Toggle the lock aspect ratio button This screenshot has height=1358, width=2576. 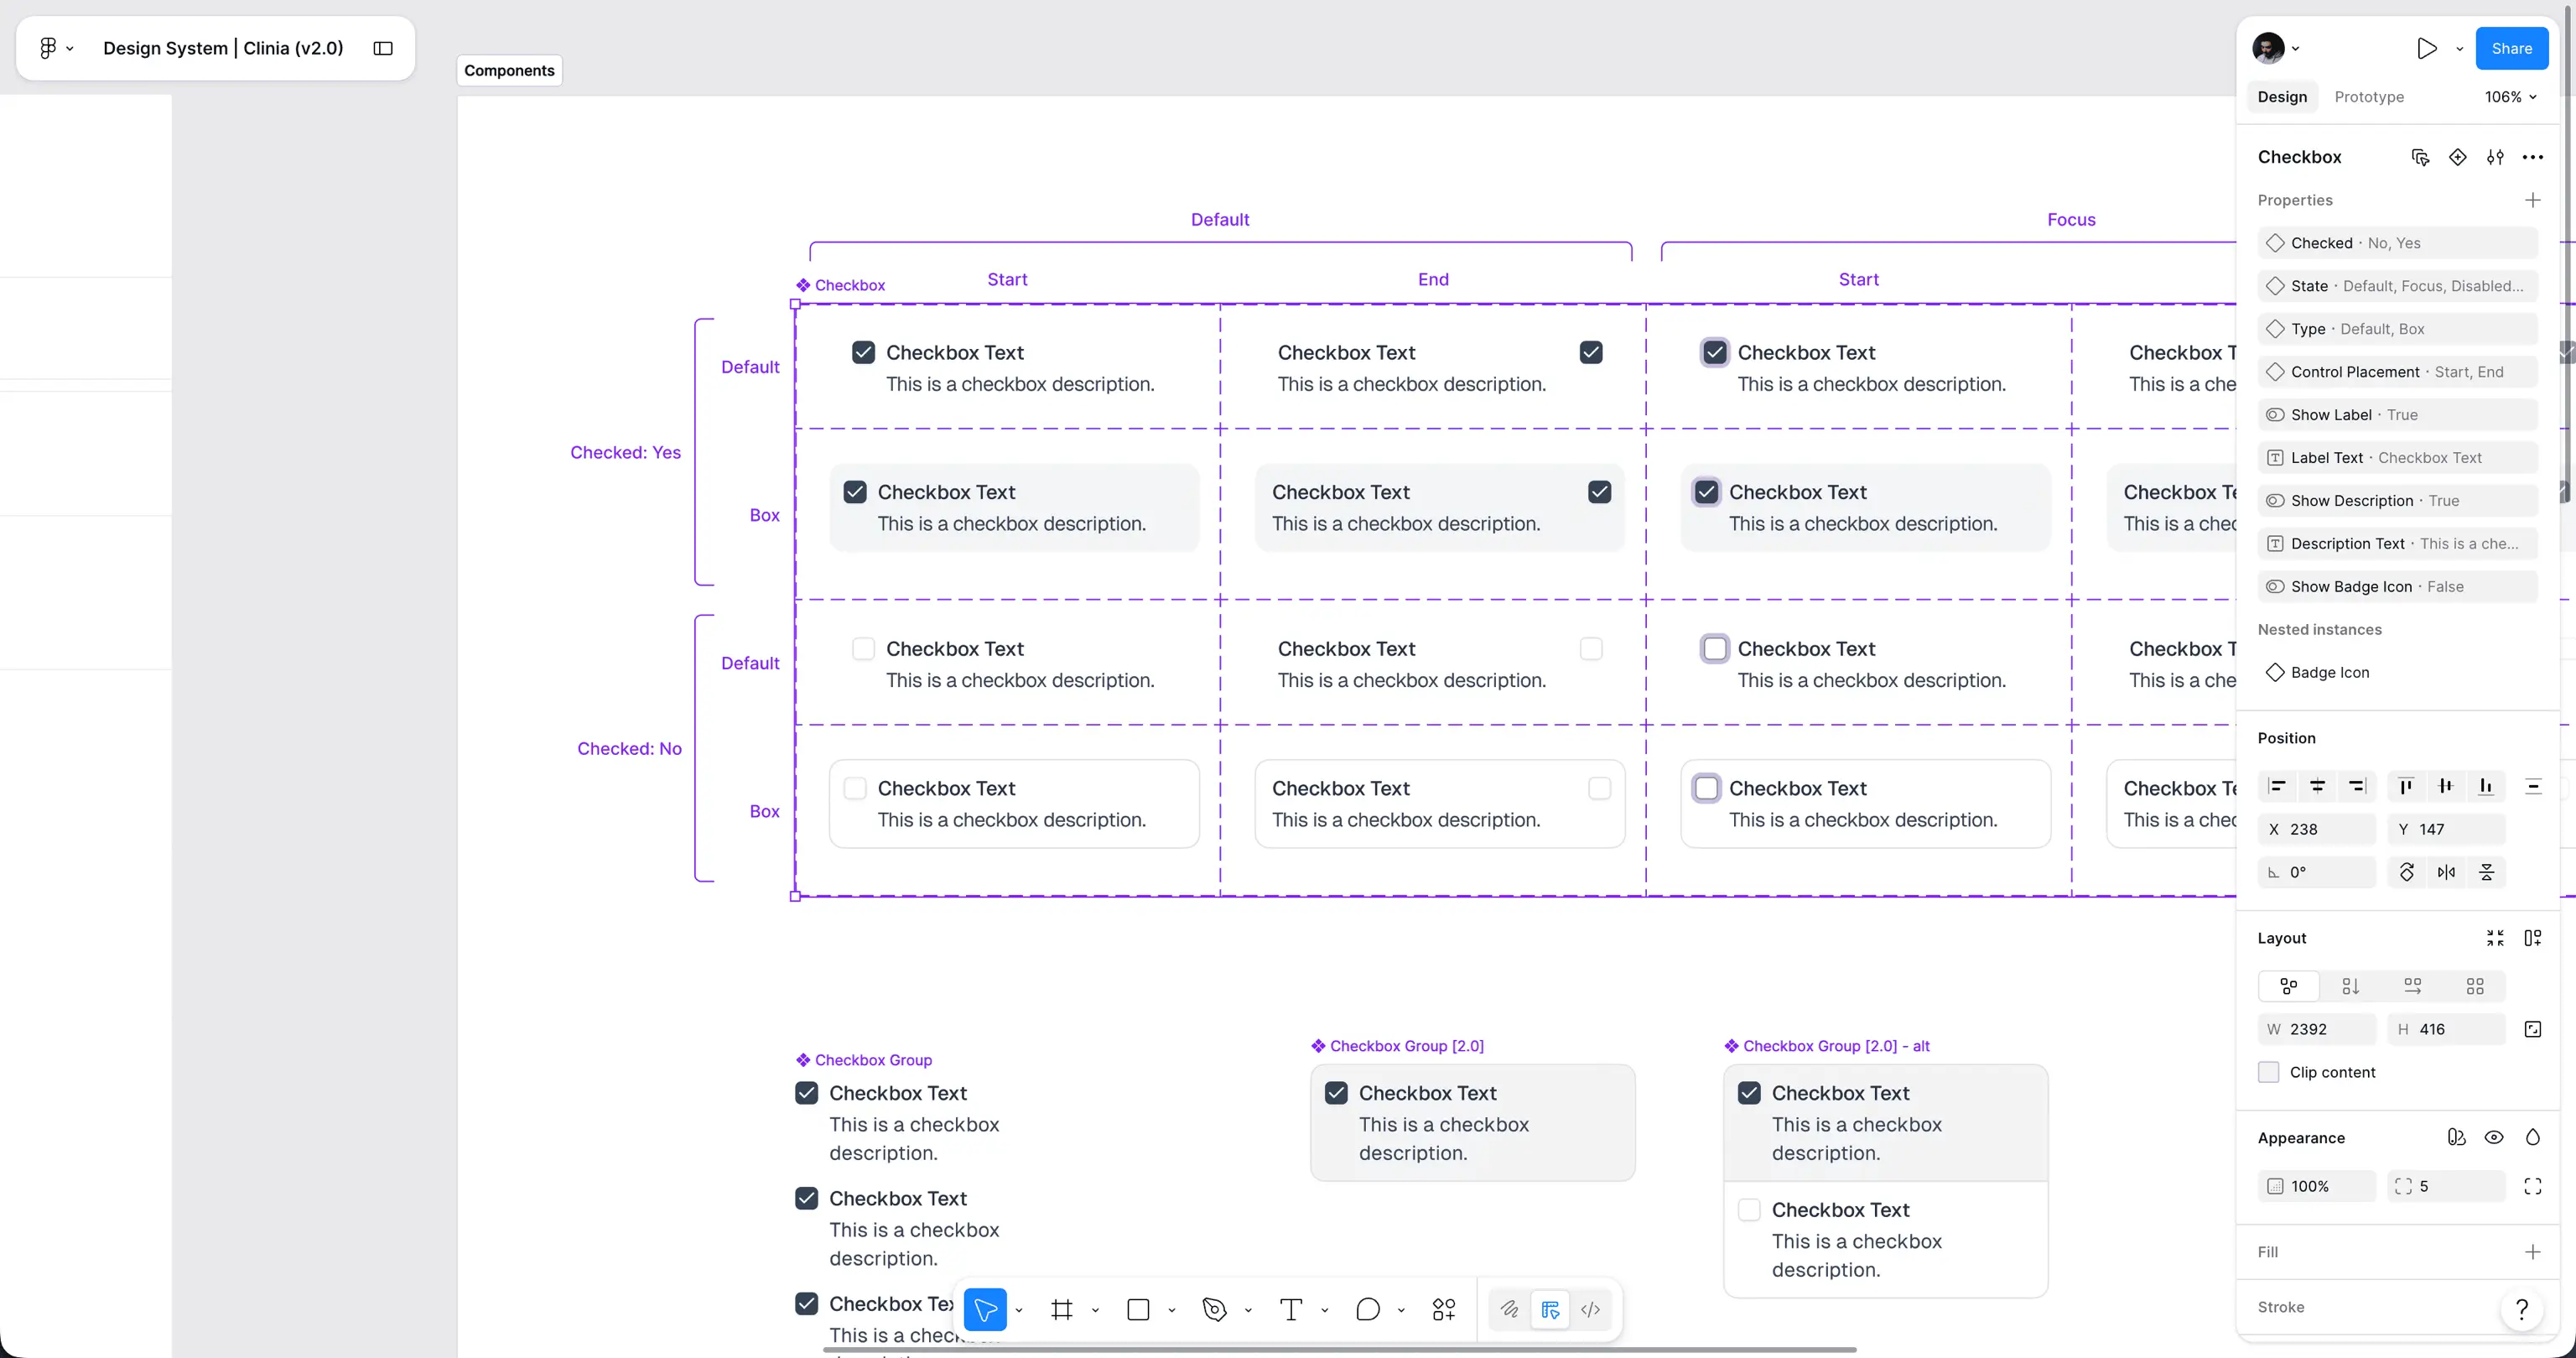tap(2533, 1029)
